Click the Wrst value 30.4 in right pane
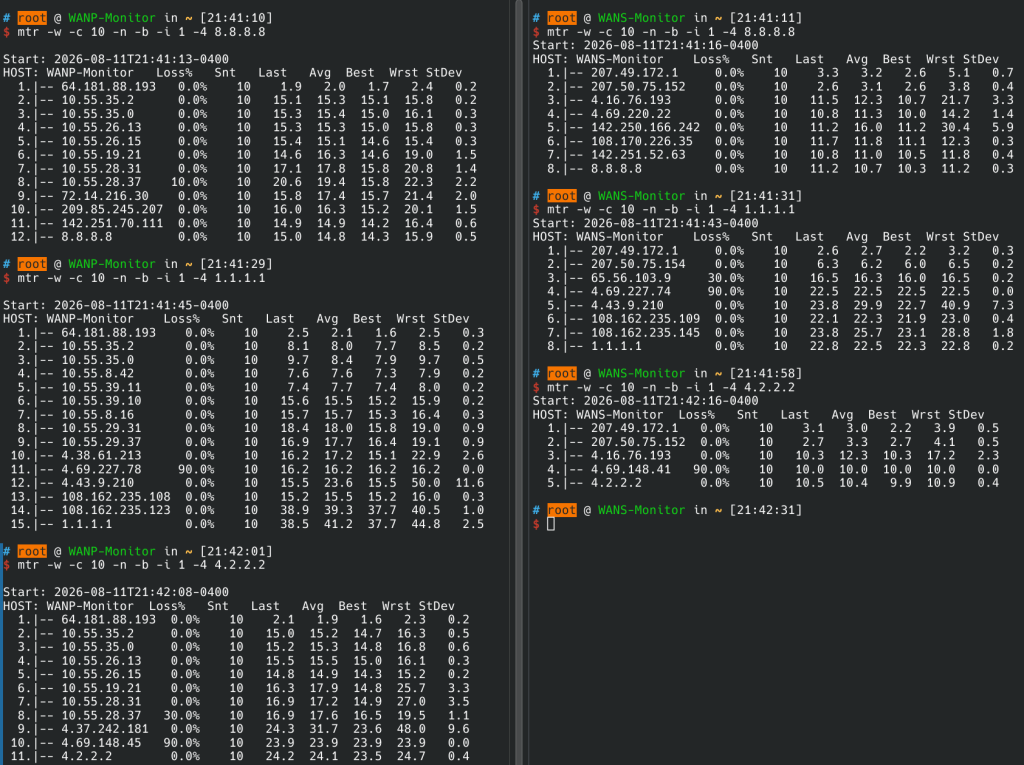The height and width of the screenshot is (765, 1024). [955, 127]
